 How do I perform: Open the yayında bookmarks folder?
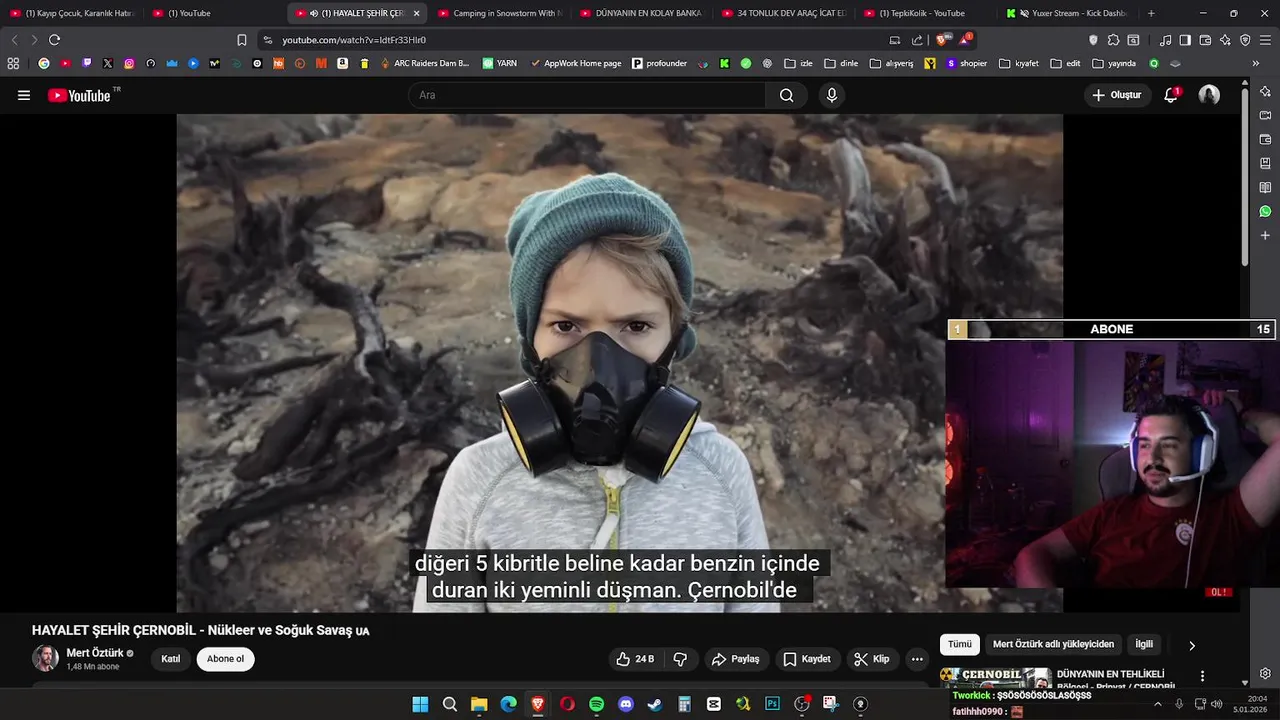pos(1114,63)
